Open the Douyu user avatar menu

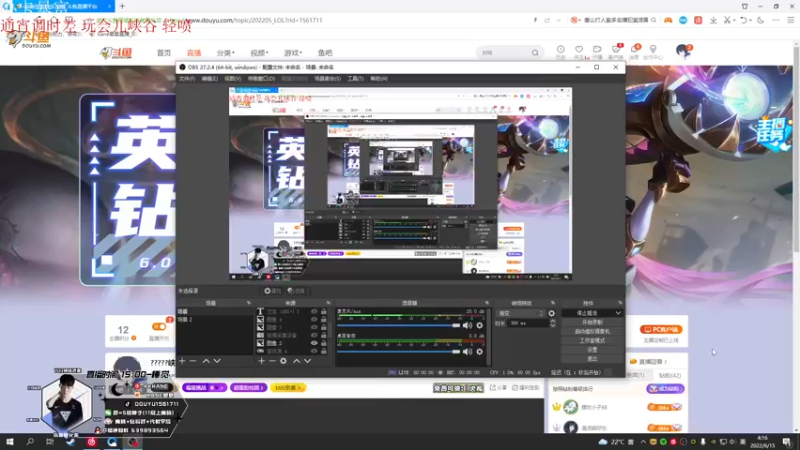683,51
